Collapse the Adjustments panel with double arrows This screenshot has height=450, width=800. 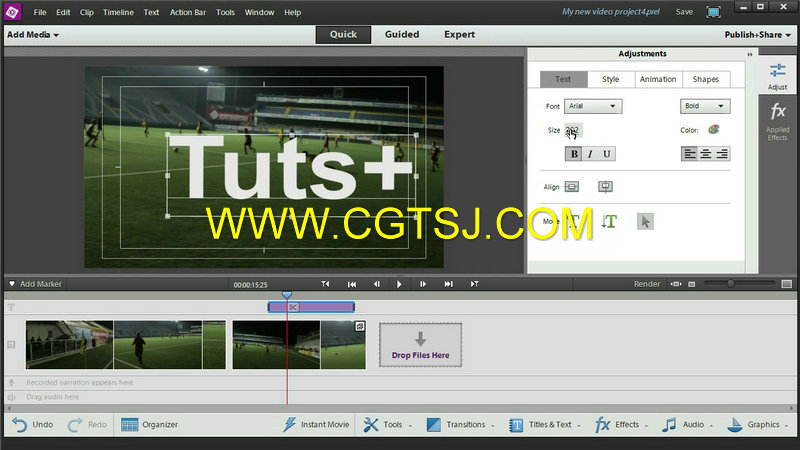click(x=750, y=54)
